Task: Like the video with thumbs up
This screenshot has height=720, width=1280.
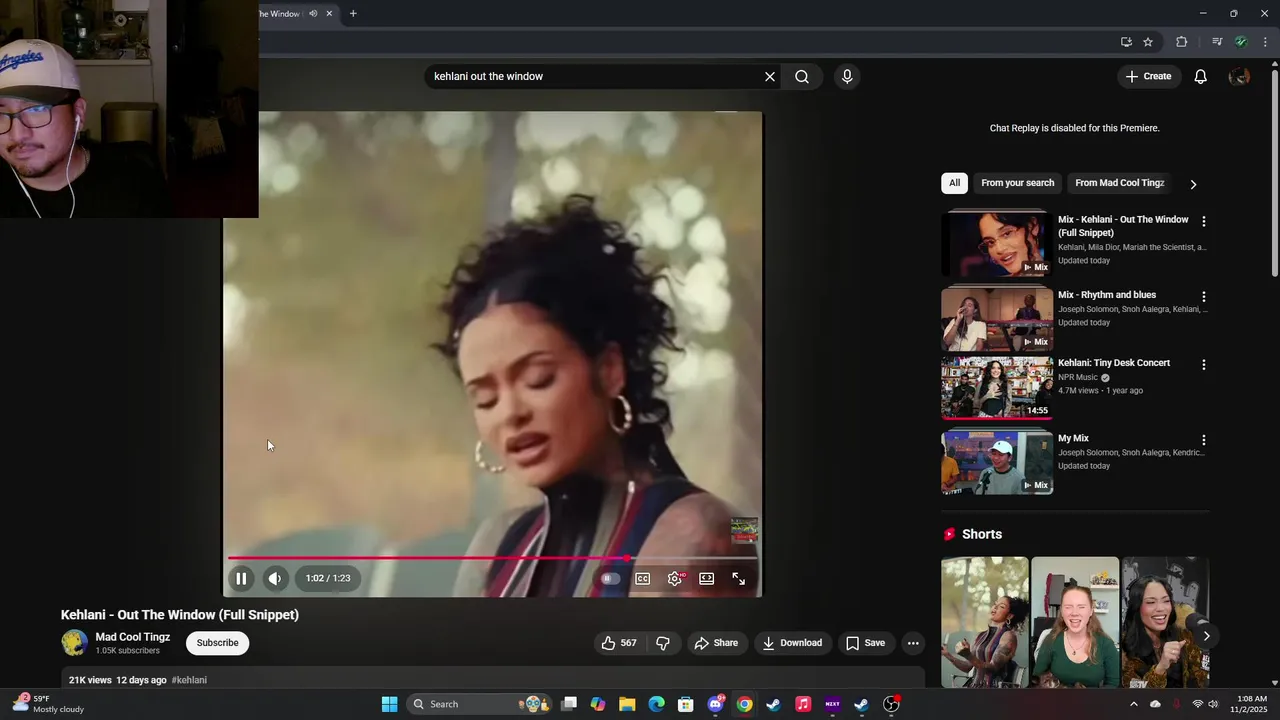Action: tap(619, 643)
